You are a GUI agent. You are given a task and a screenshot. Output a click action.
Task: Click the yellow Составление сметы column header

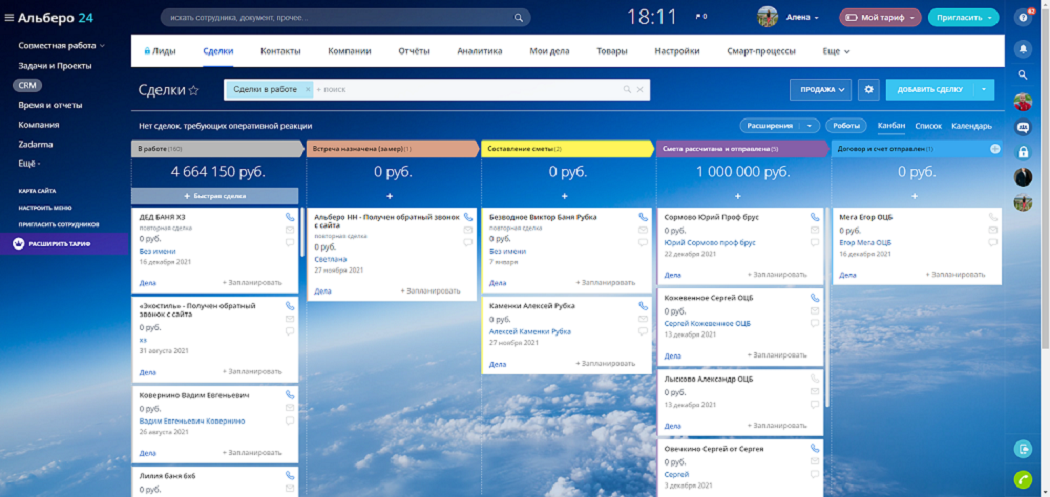(567, 149)
